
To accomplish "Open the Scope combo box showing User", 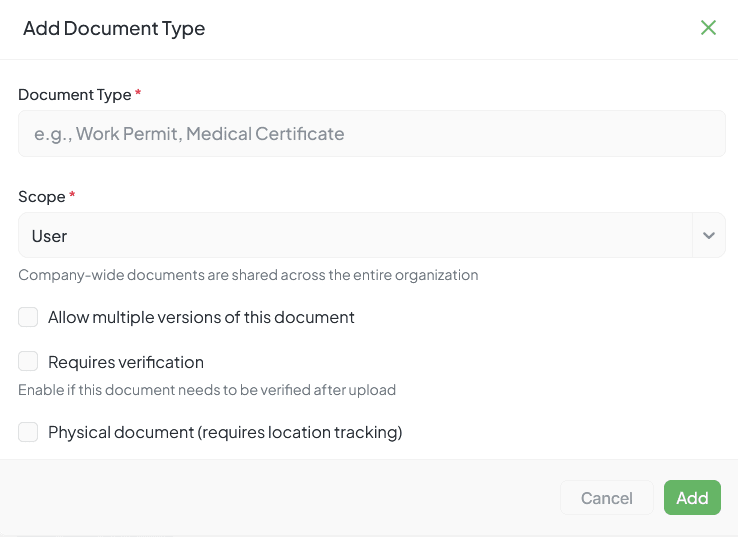I will (355, 236).
